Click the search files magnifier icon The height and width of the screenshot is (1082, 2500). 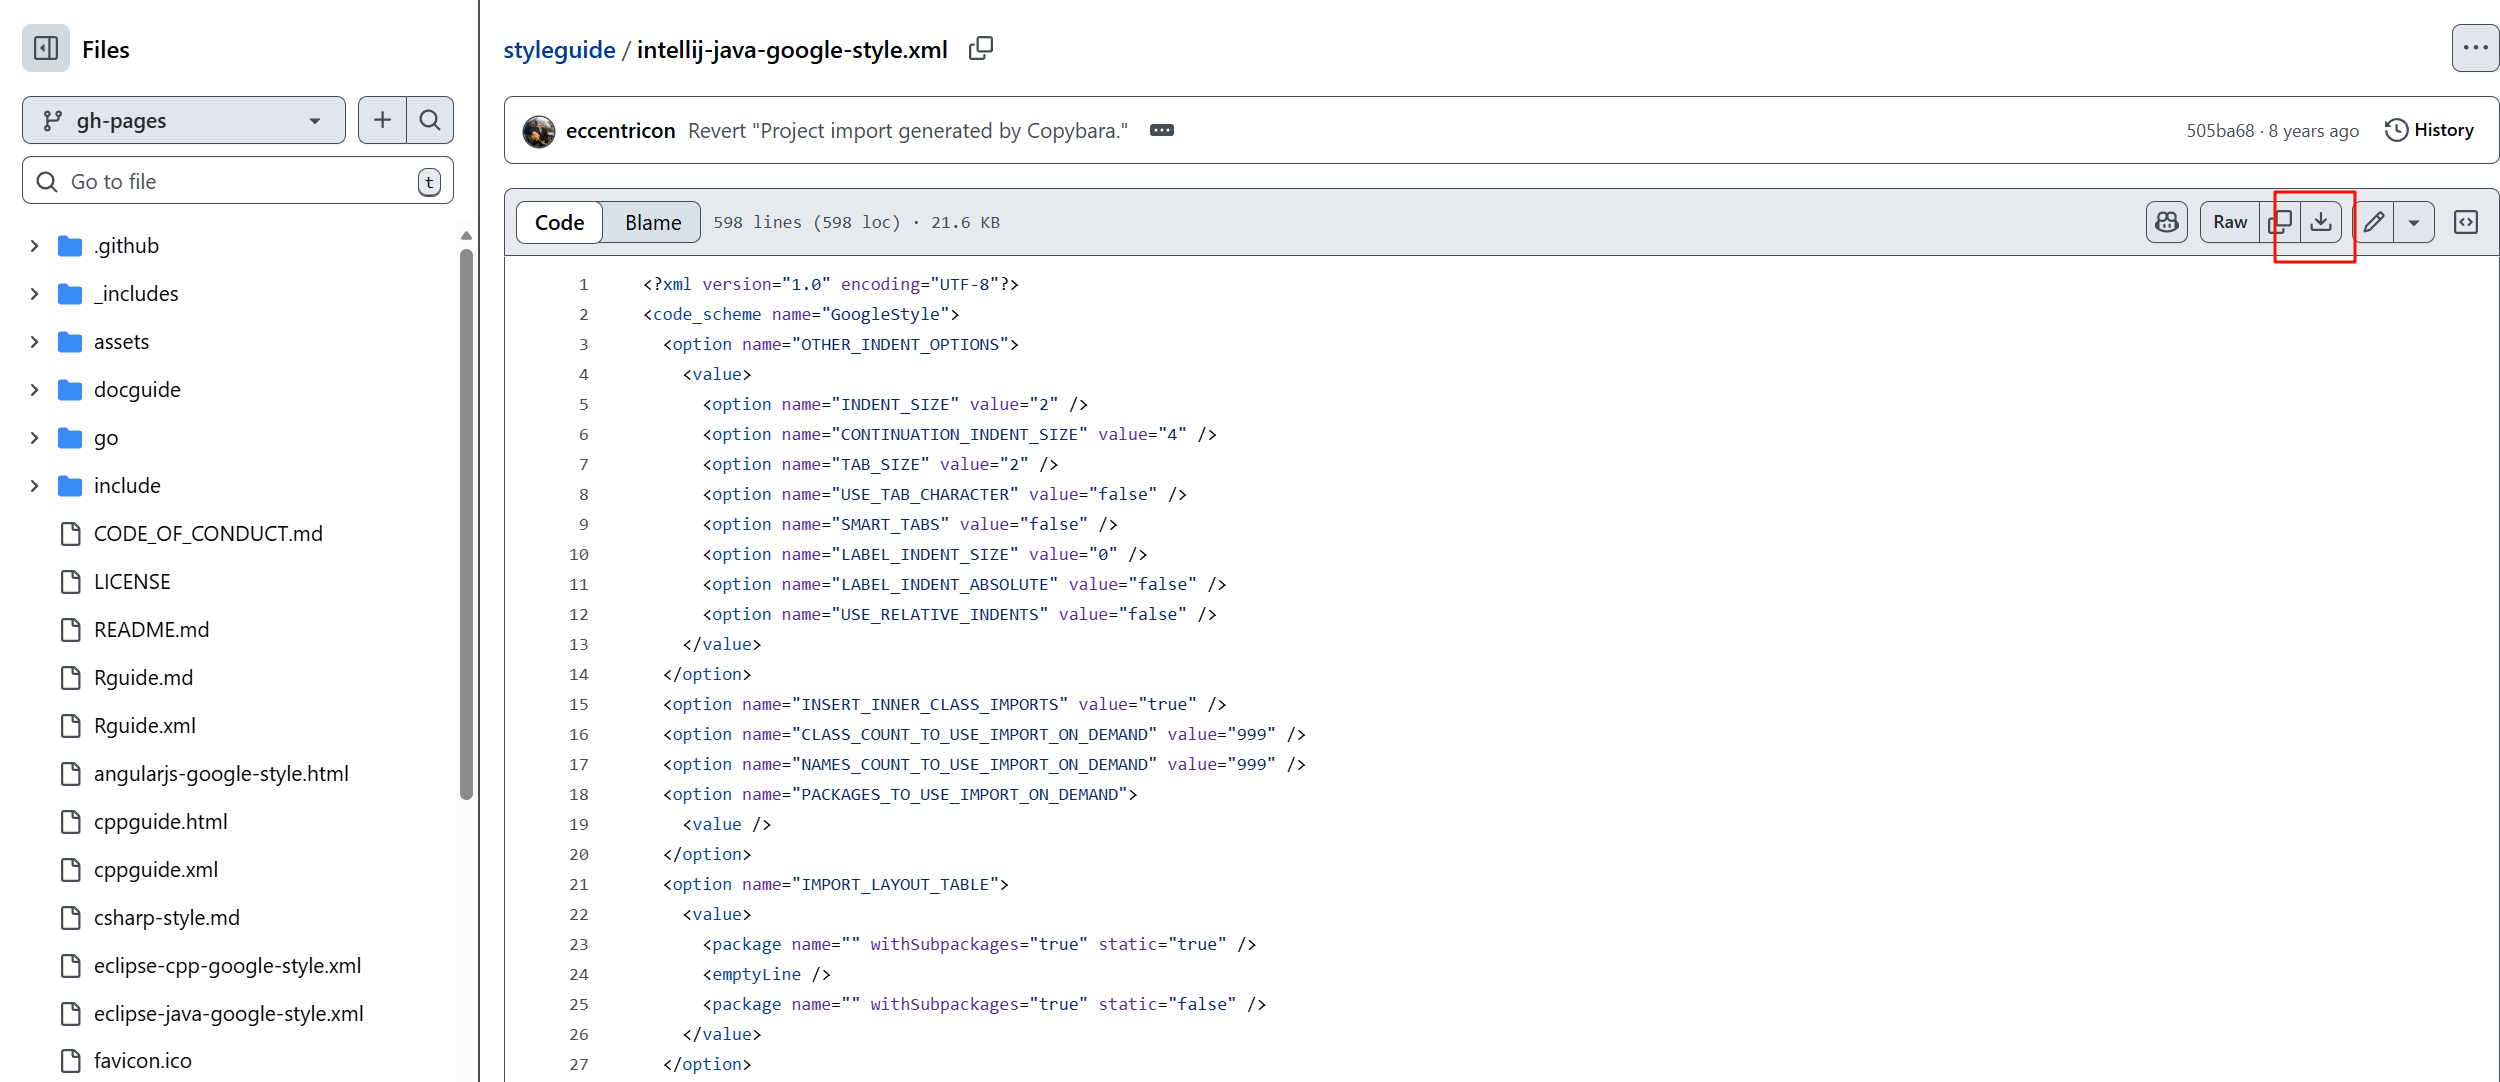430,120
